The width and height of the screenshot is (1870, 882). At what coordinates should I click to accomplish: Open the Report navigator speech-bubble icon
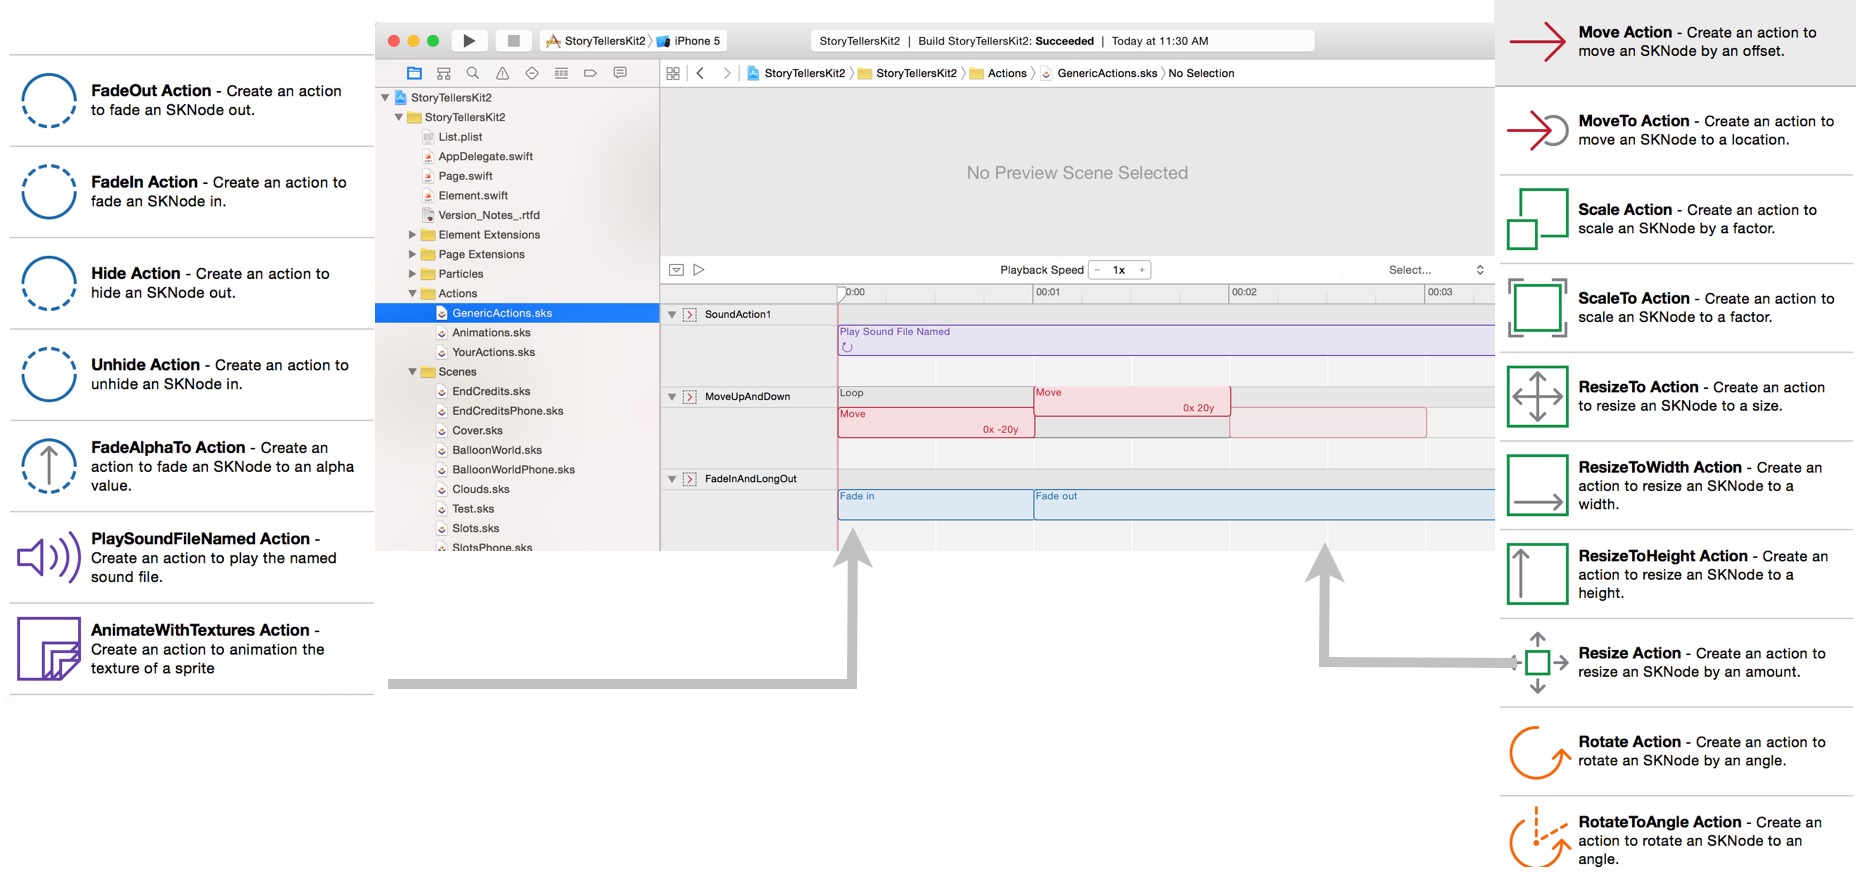coord(620,73)
